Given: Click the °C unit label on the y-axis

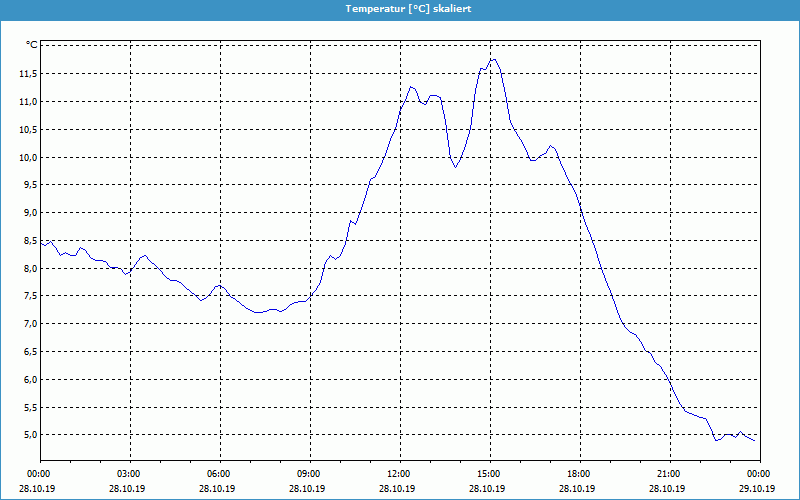Looking at the screenshot, I should pos(32,45).
